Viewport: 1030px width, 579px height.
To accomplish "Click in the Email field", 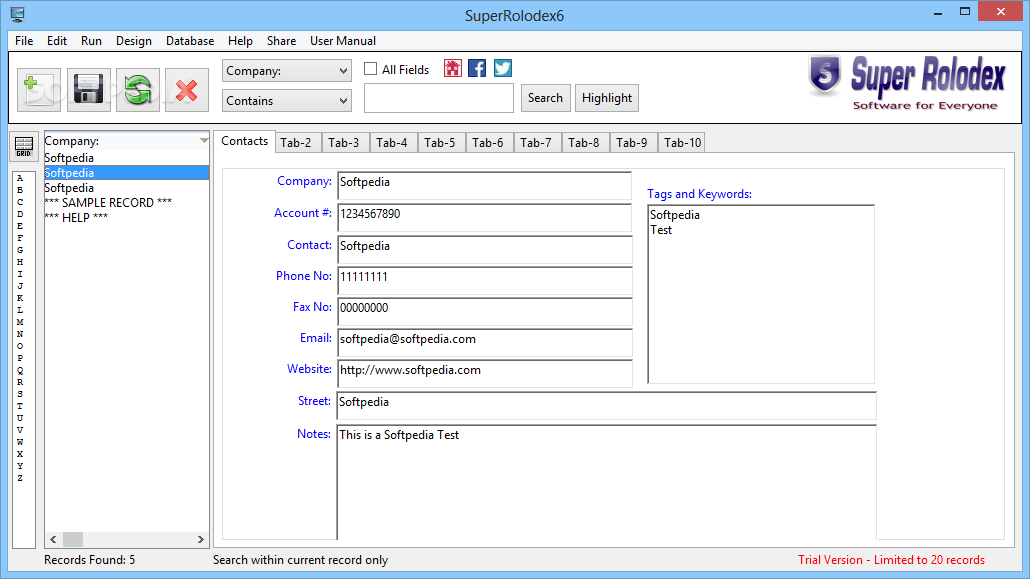I will coord(485,342).
